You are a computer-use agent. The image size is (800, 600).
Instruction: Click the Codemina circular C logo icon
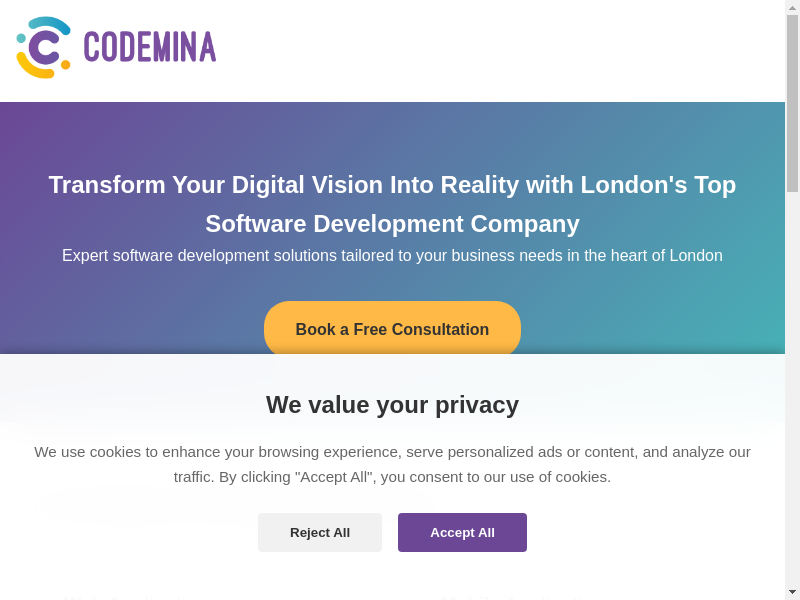(x=44, y=47)
